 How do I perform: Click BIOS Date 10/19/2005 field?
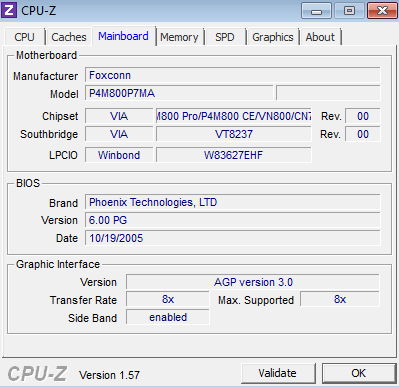coord(233,238)
